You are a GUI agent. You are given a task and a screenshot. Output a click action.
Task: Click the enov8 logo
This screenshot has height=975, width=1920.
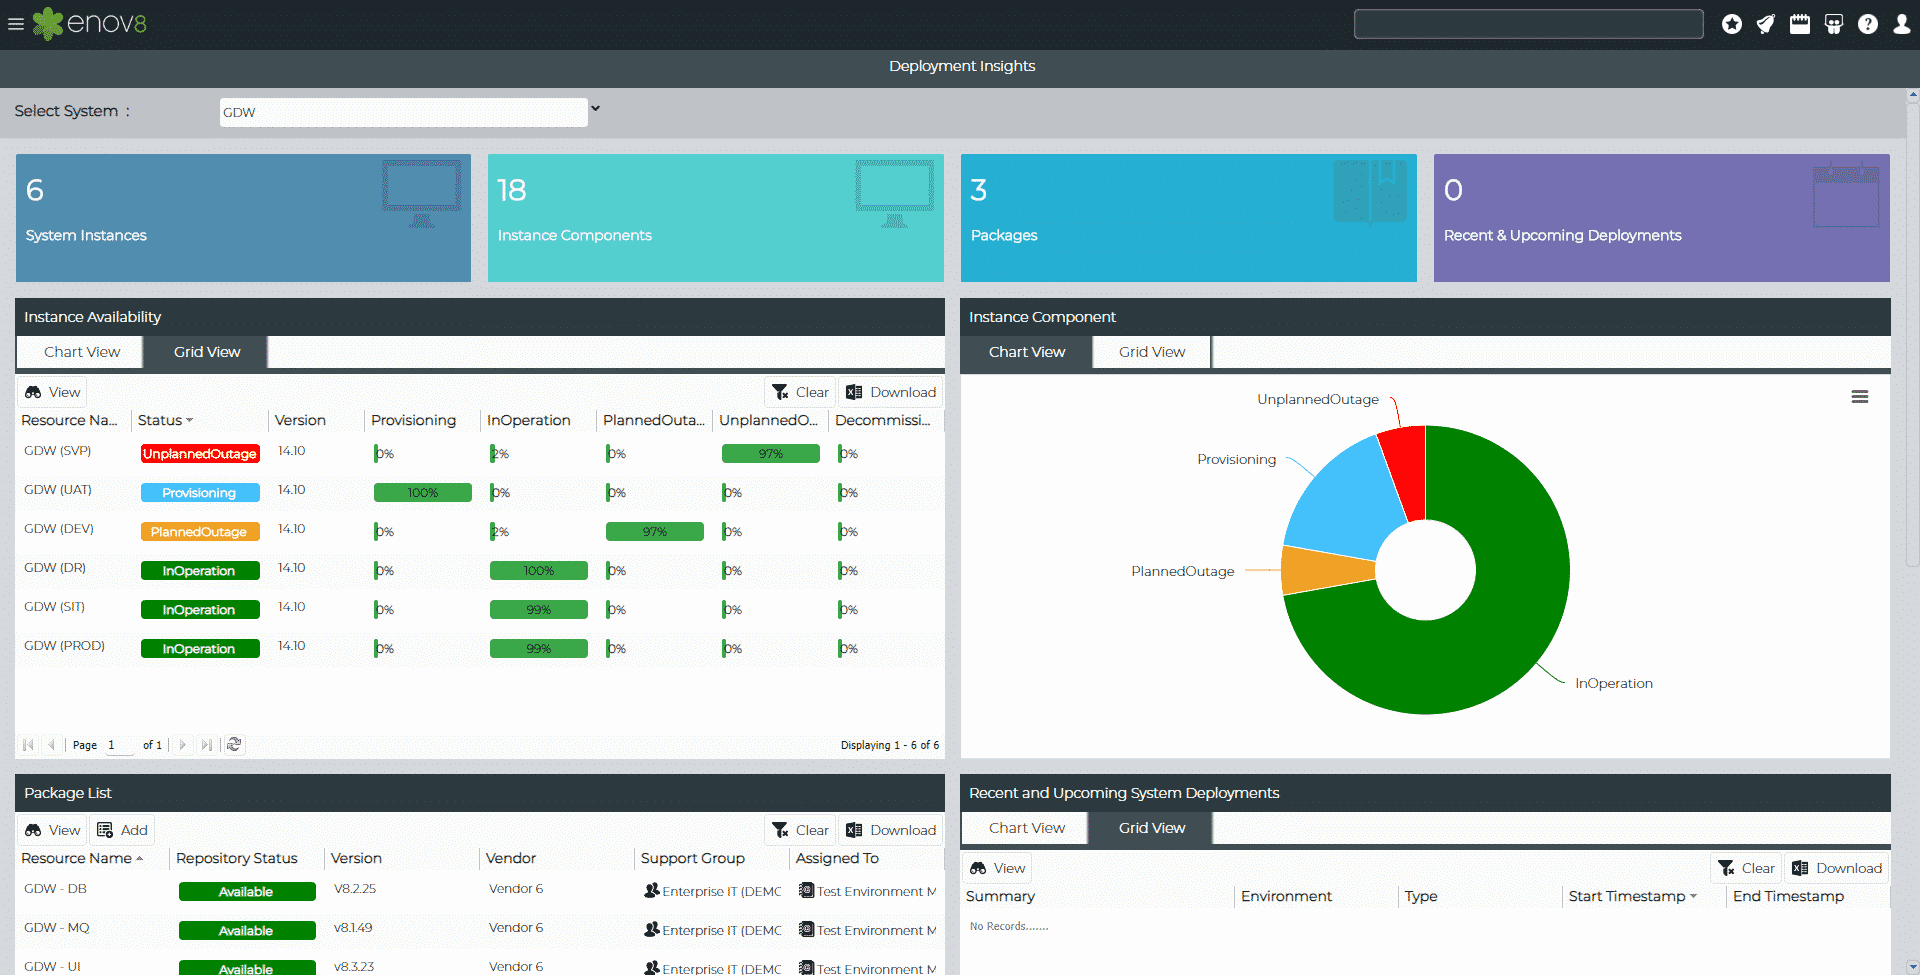90,24
